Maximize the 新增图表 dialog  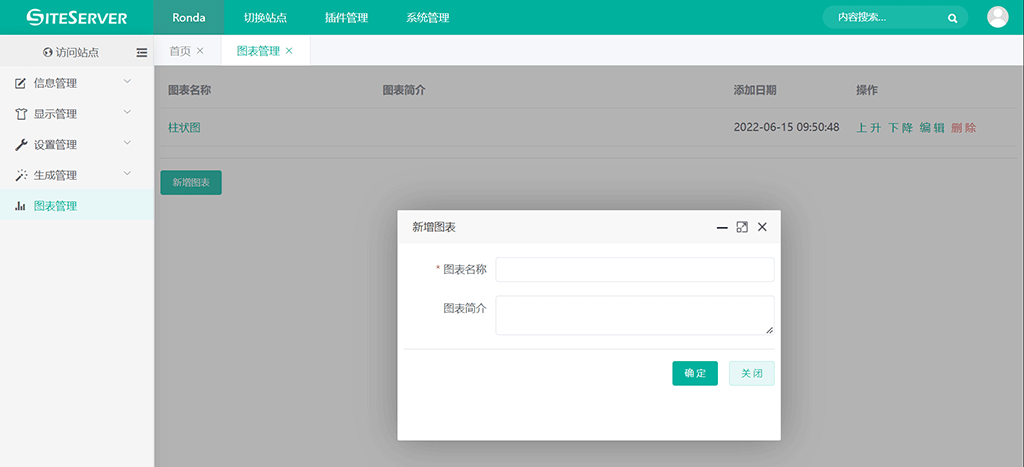(742, 227)
